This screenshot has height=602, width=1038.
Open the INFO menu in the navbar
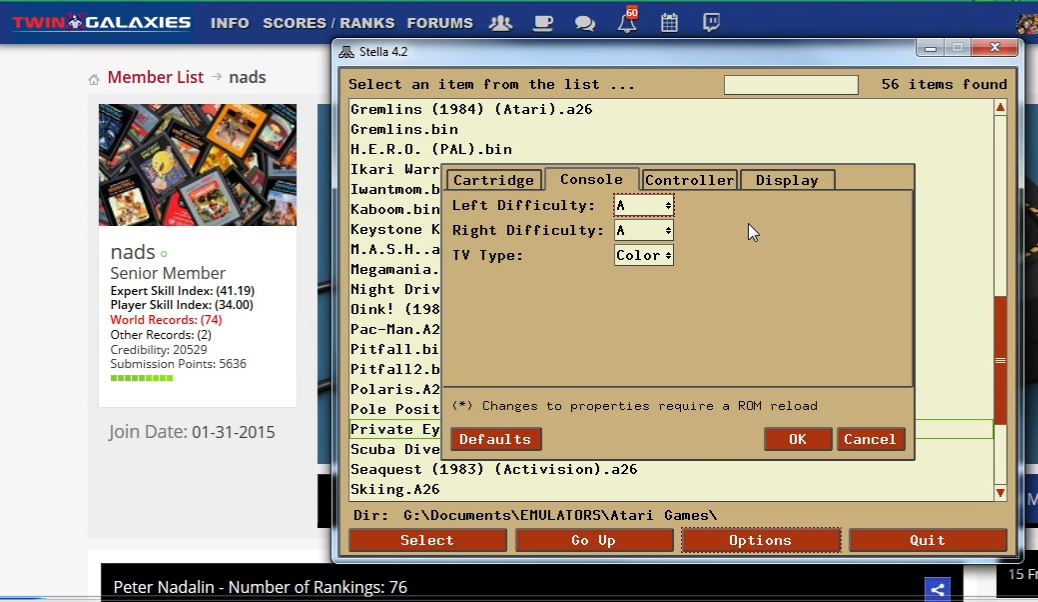click(x=230, y=23)
